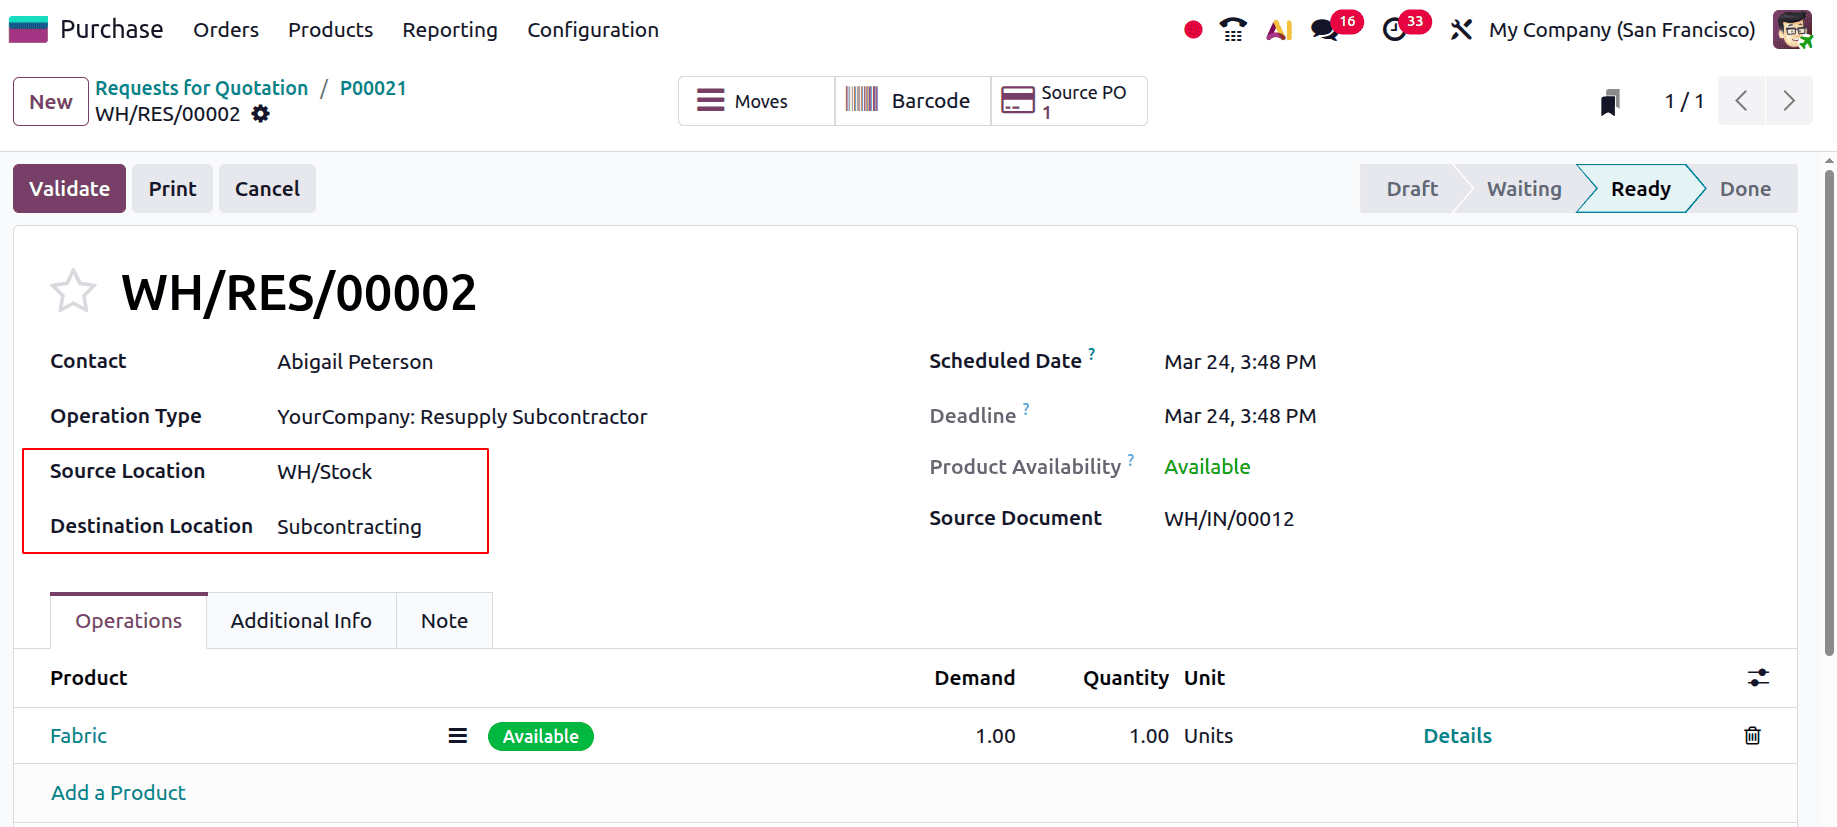Mark WH/RES/00002 as favorite with star

point(73,292)
